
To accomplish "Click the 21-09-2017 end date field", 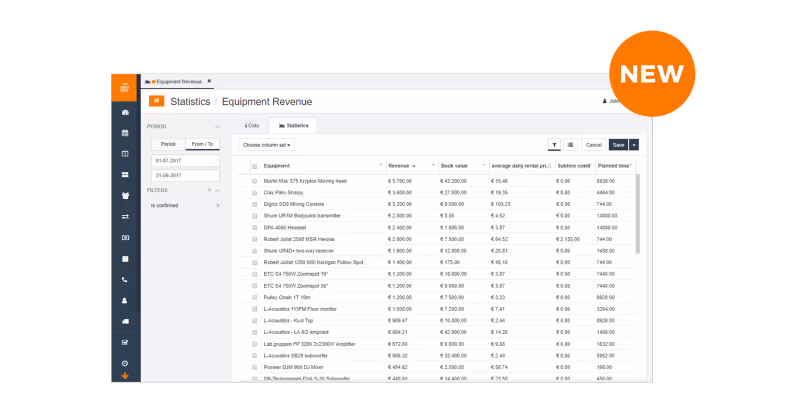I will click(x=186, y=175).
